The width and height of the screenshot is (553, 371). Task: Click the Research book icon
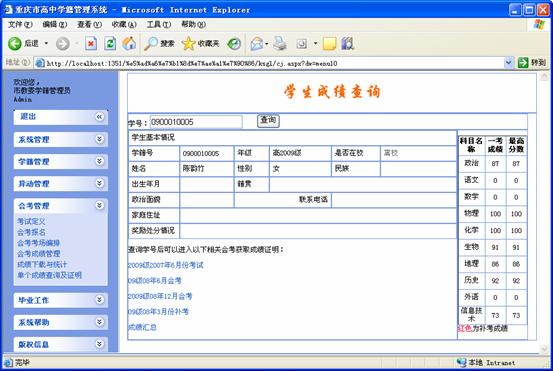[347, 43]
